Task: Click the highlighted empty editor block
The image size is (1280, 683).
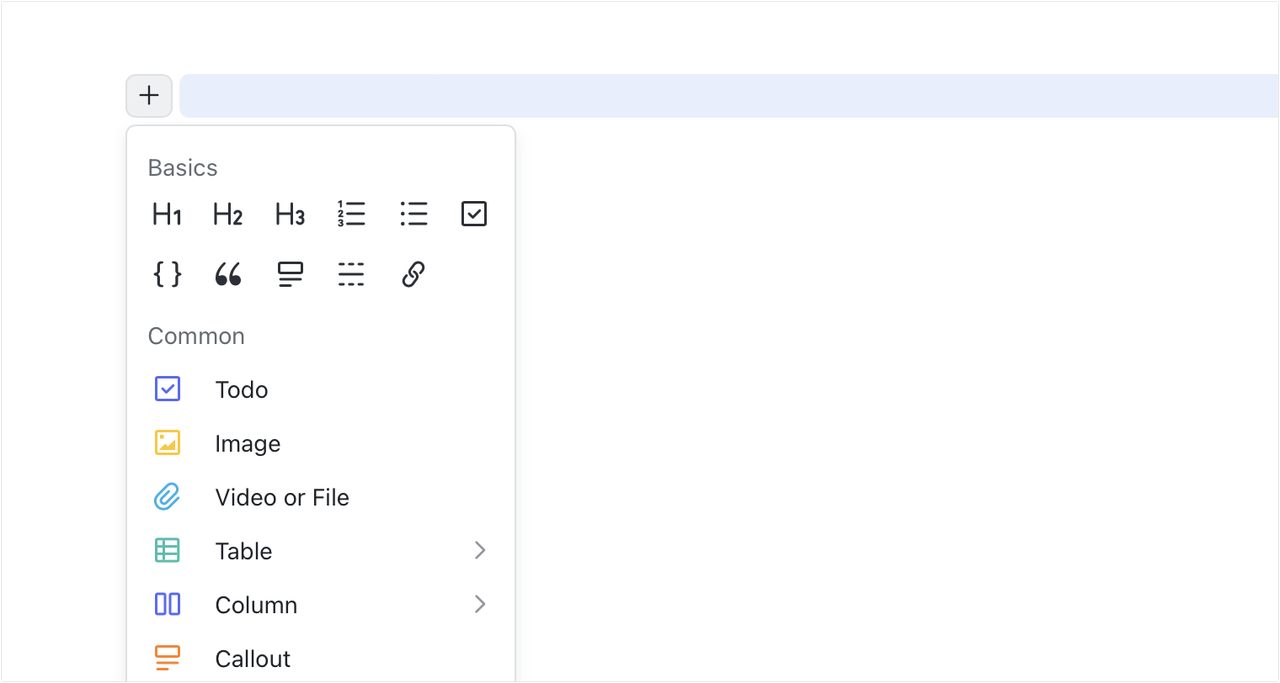Action: 700,95
